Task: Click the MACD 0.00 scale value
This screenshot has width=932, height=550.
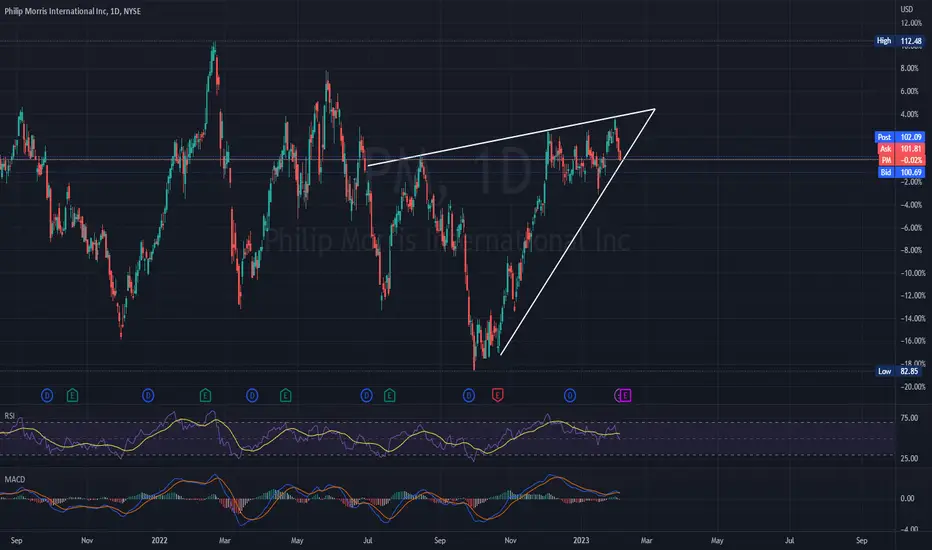Action: click(x=908, y=498)
